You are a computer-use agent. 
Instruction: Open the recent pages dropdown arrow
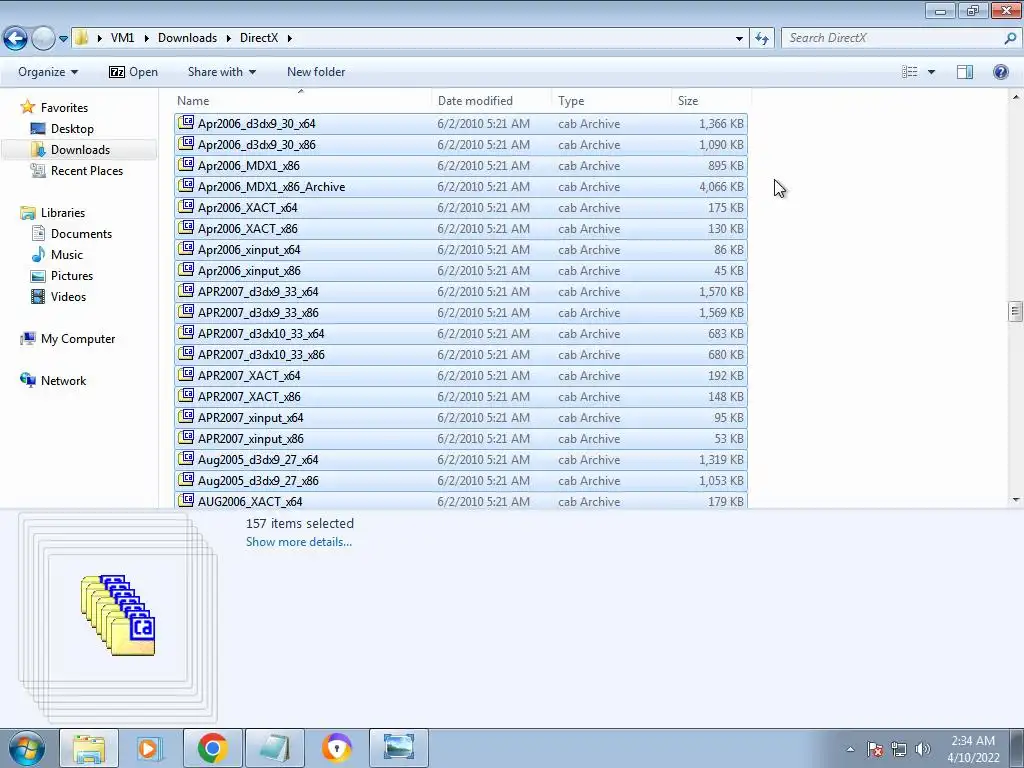pos(63,39)
